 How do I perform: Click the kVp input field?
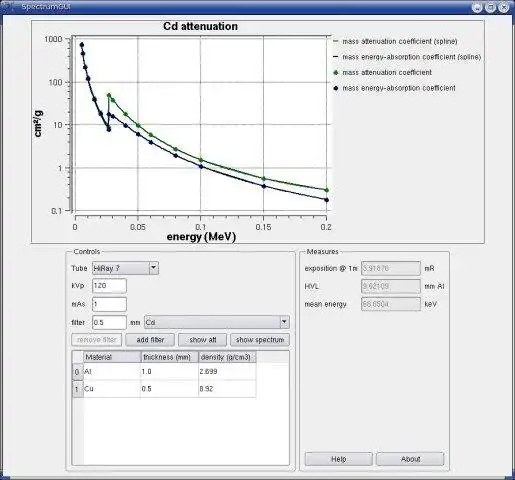point(109,286)
